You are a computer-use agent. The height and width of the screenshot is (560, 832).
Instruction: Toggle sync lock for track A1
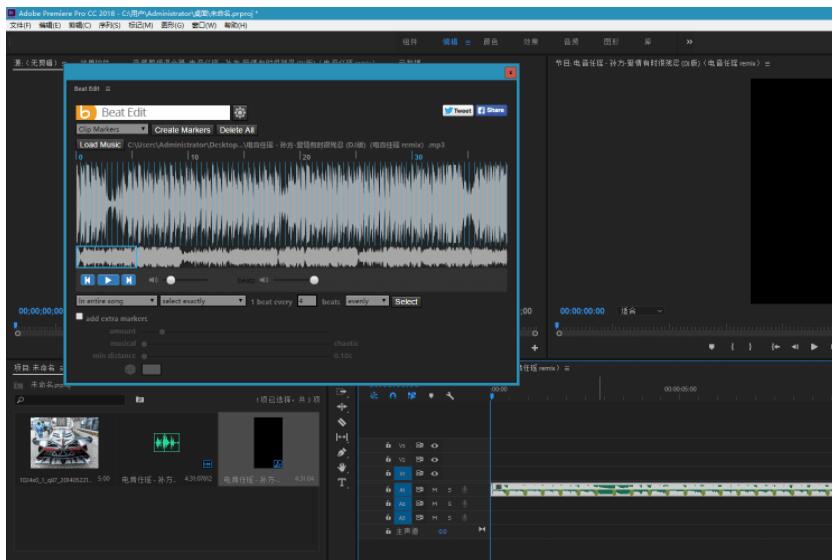pos(419,489)
